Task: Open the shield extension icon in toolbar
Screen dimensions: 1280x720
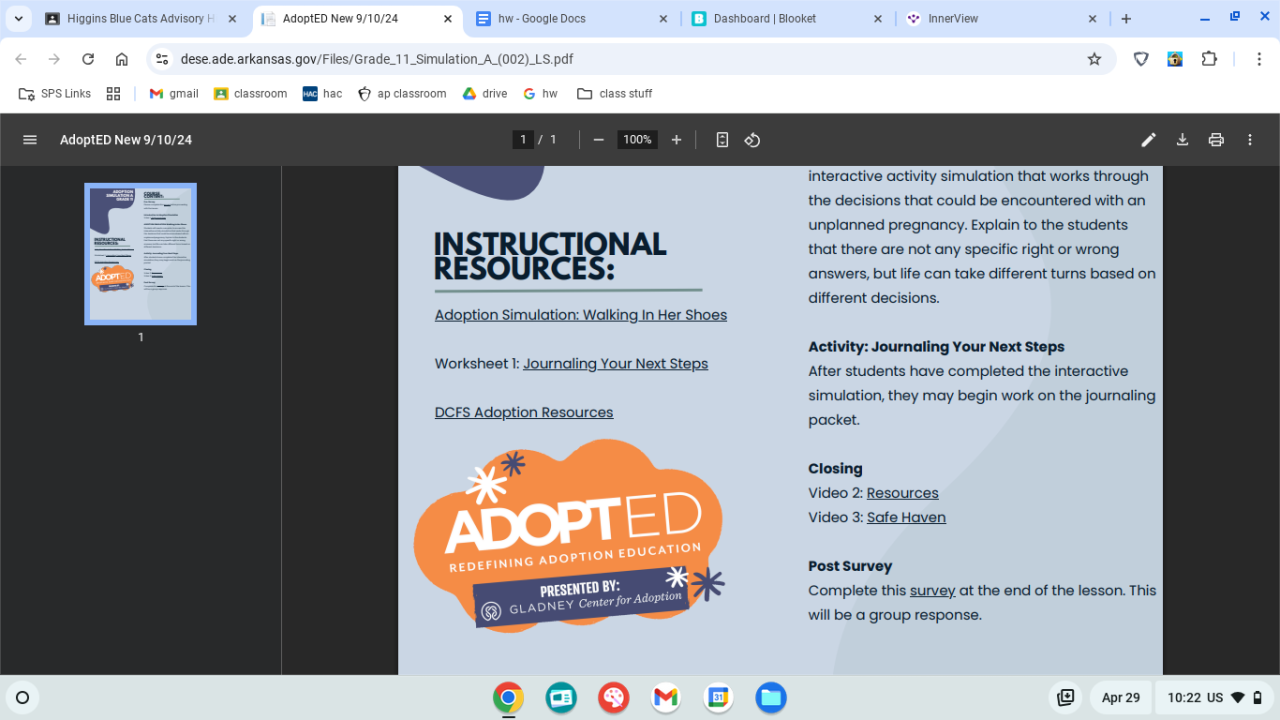Action: tap(1141, 59)
